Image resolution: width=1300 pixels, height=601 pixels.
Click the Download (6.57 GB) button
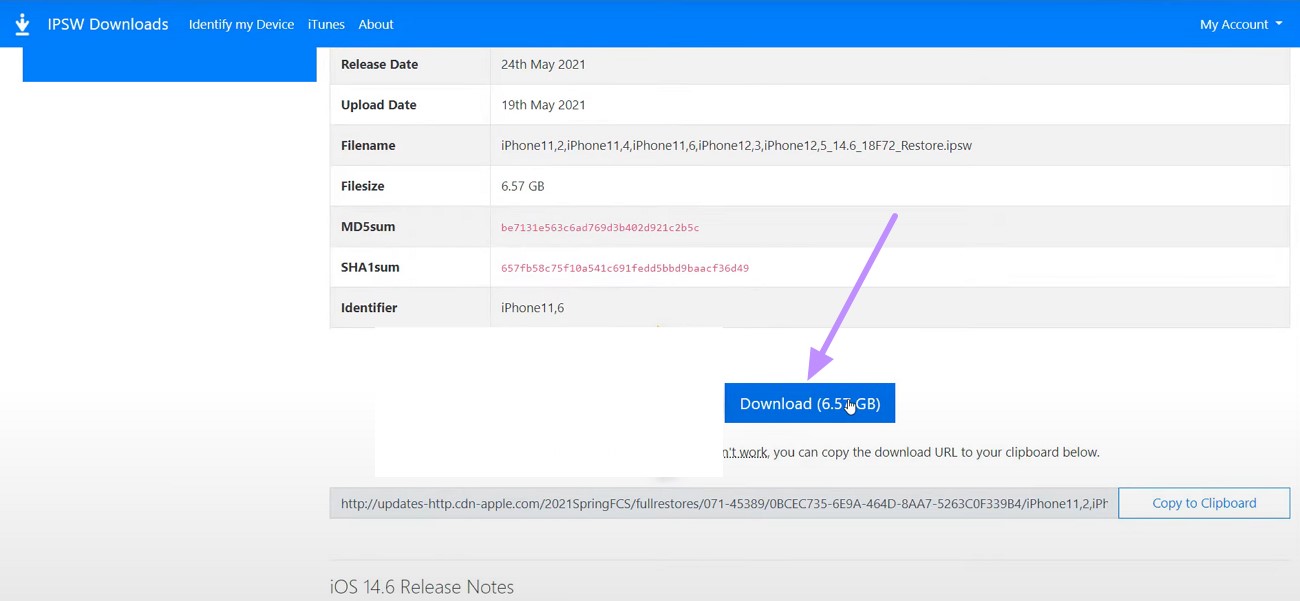tap(810, 403)
